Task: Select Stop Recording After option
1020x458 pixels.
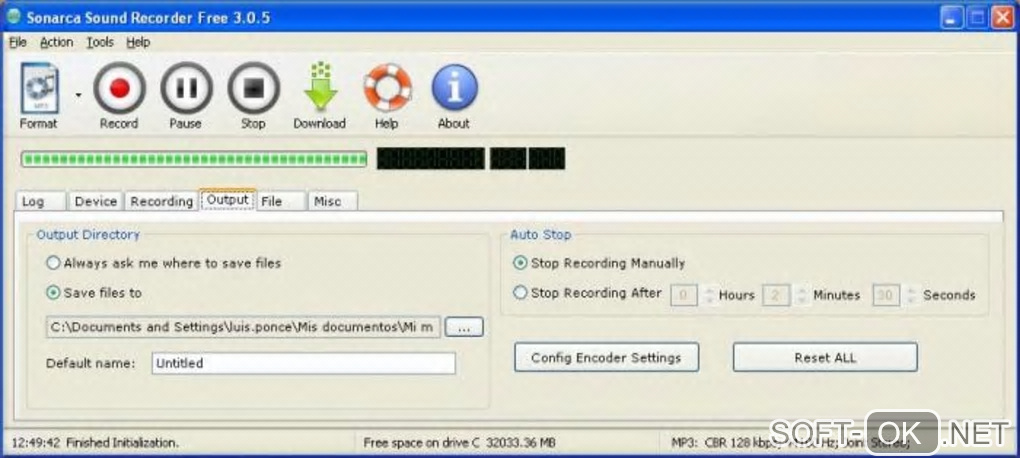Action: click(x=587, y=293)
